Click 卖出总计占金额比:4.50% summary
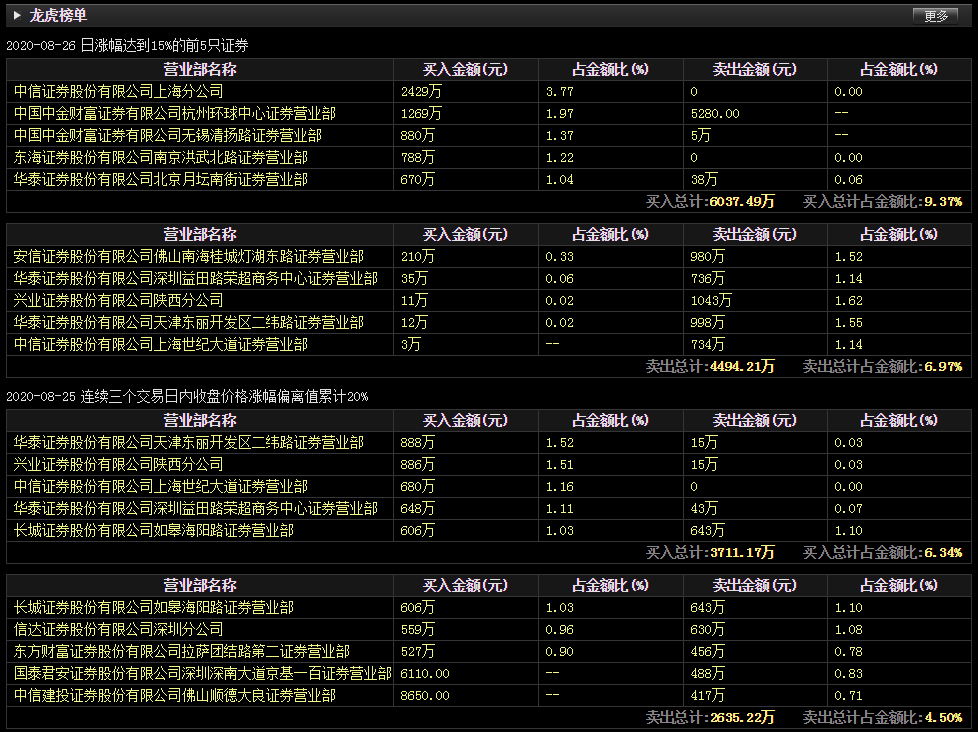Viewport: 978px width, 732px height. tap(882, 718)
